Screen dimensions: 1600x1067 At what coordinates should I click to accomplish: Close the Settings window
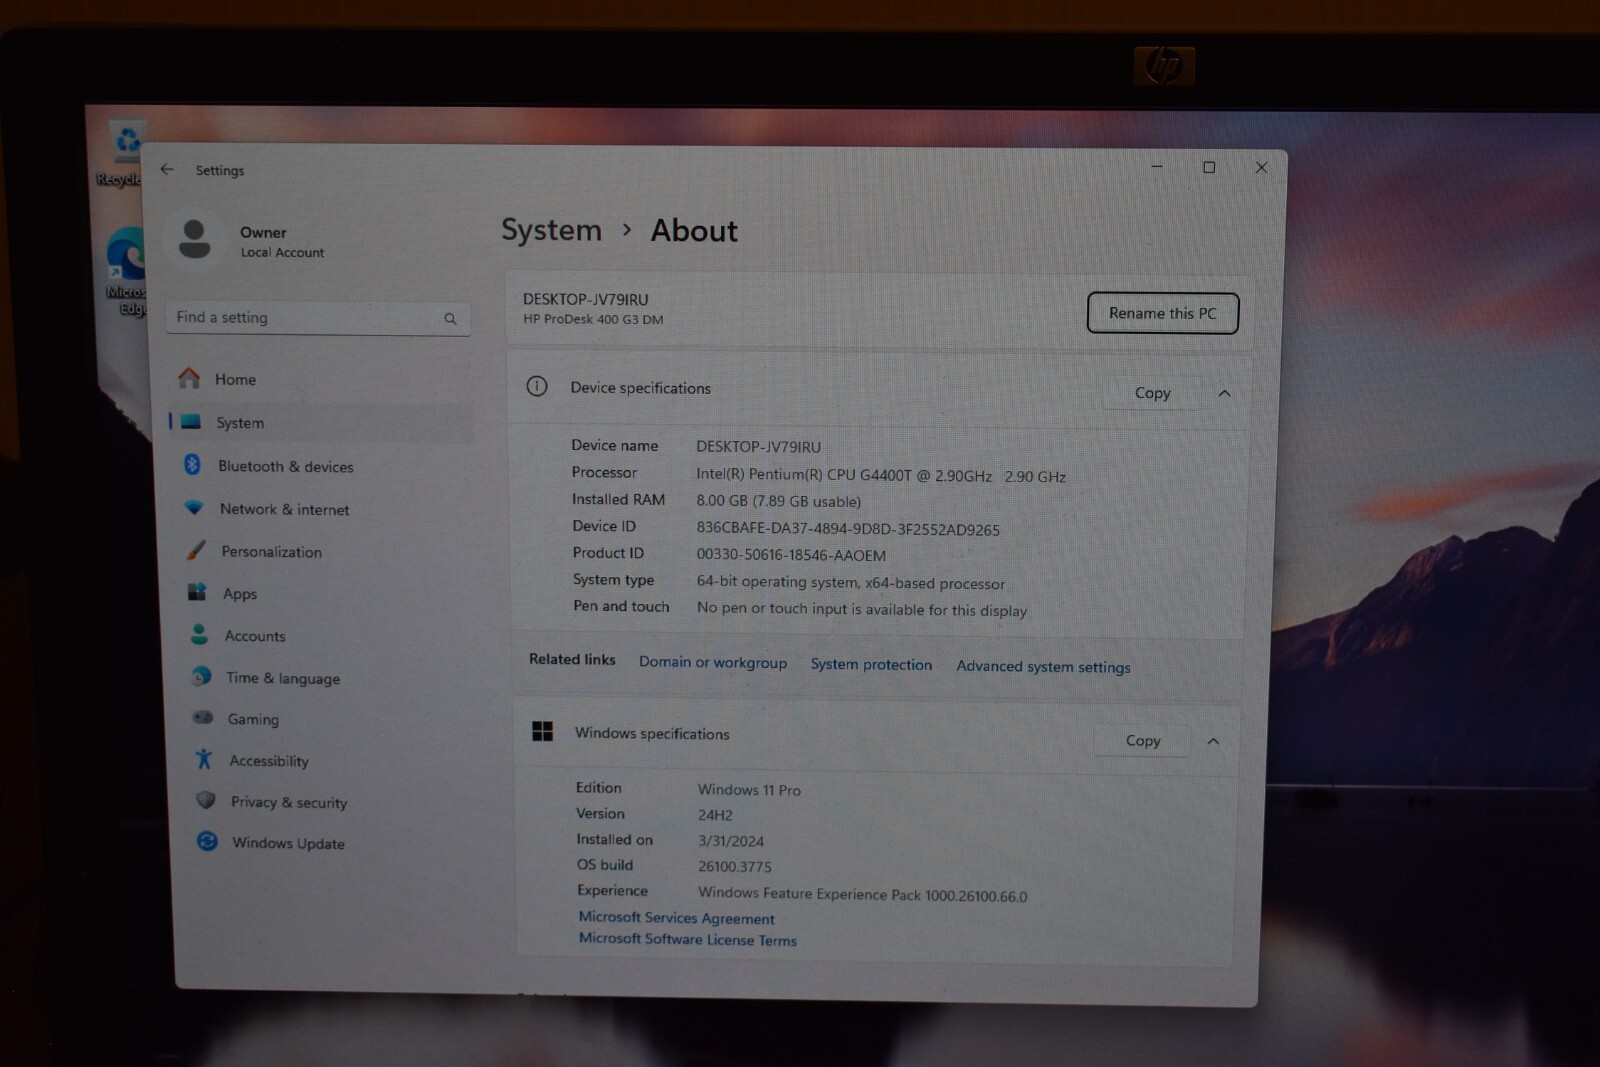(x=1261, y=168)
